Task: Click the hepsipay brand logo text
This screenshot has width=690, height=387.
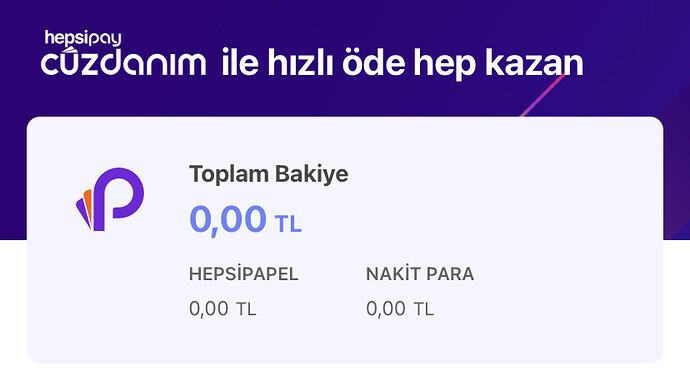Action: pyautogui.click(x=83, y=38)
